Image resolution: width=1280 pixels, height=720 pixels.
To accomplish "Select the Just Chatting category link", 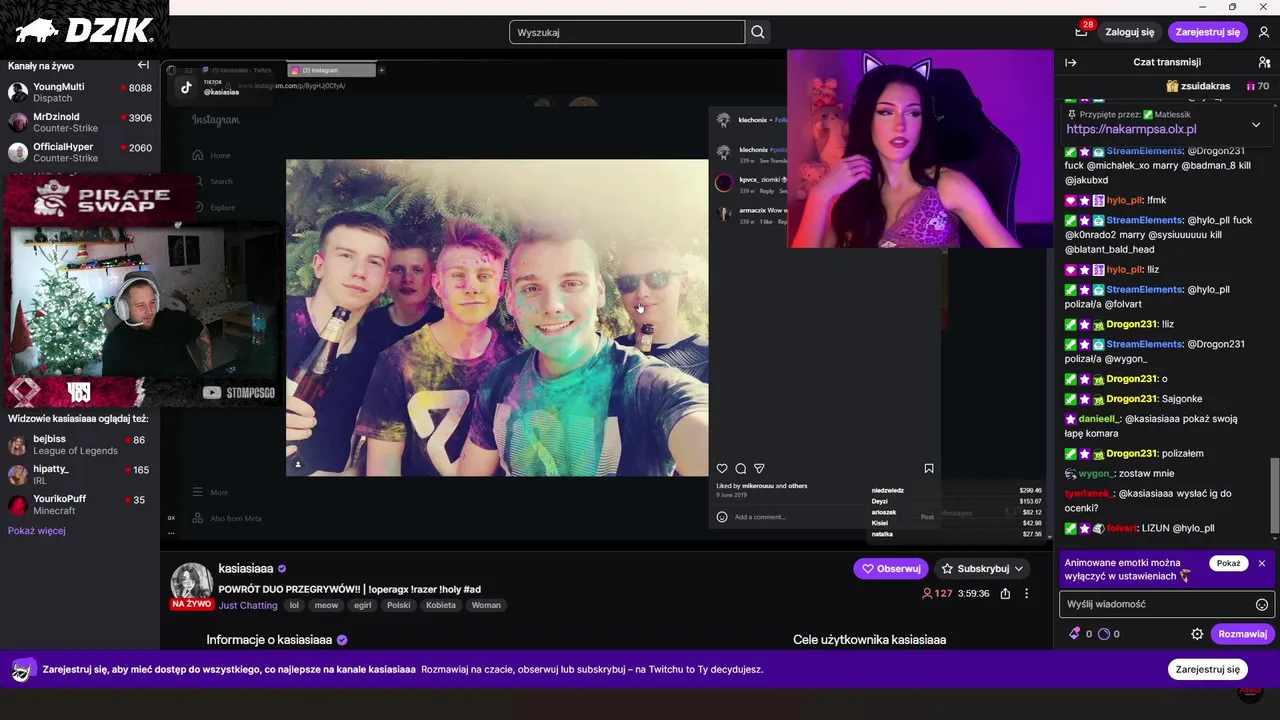I will click(x=248, y=605).
